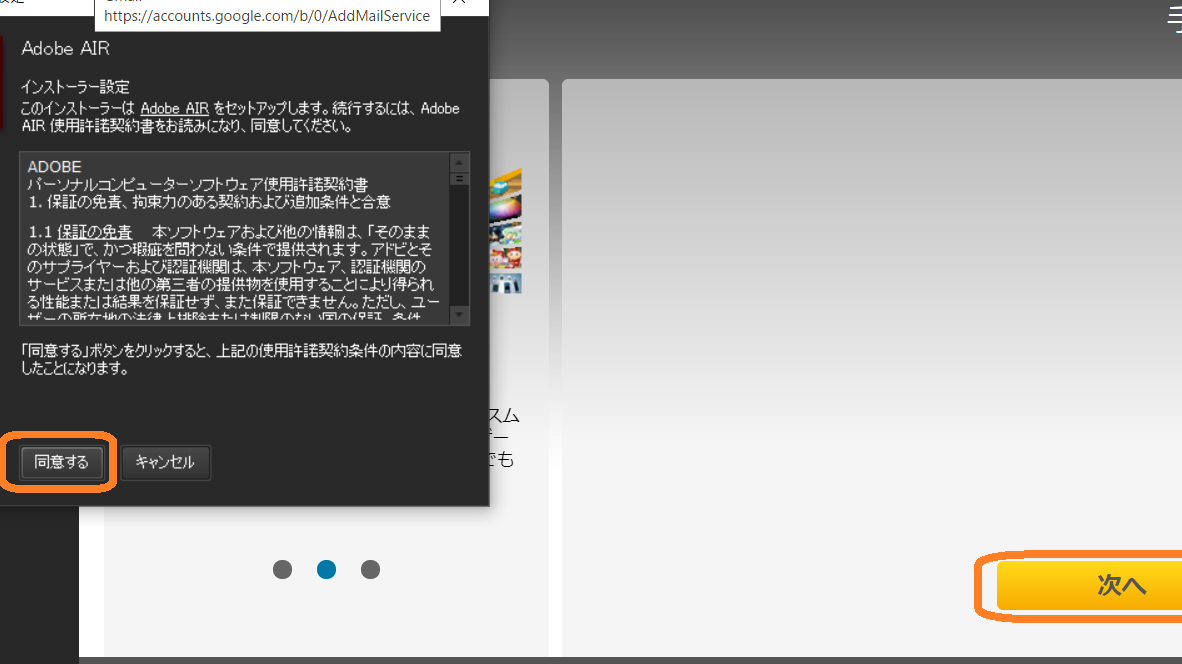
Task: Select the blue active carousel dot
Action: coord(326,570)
